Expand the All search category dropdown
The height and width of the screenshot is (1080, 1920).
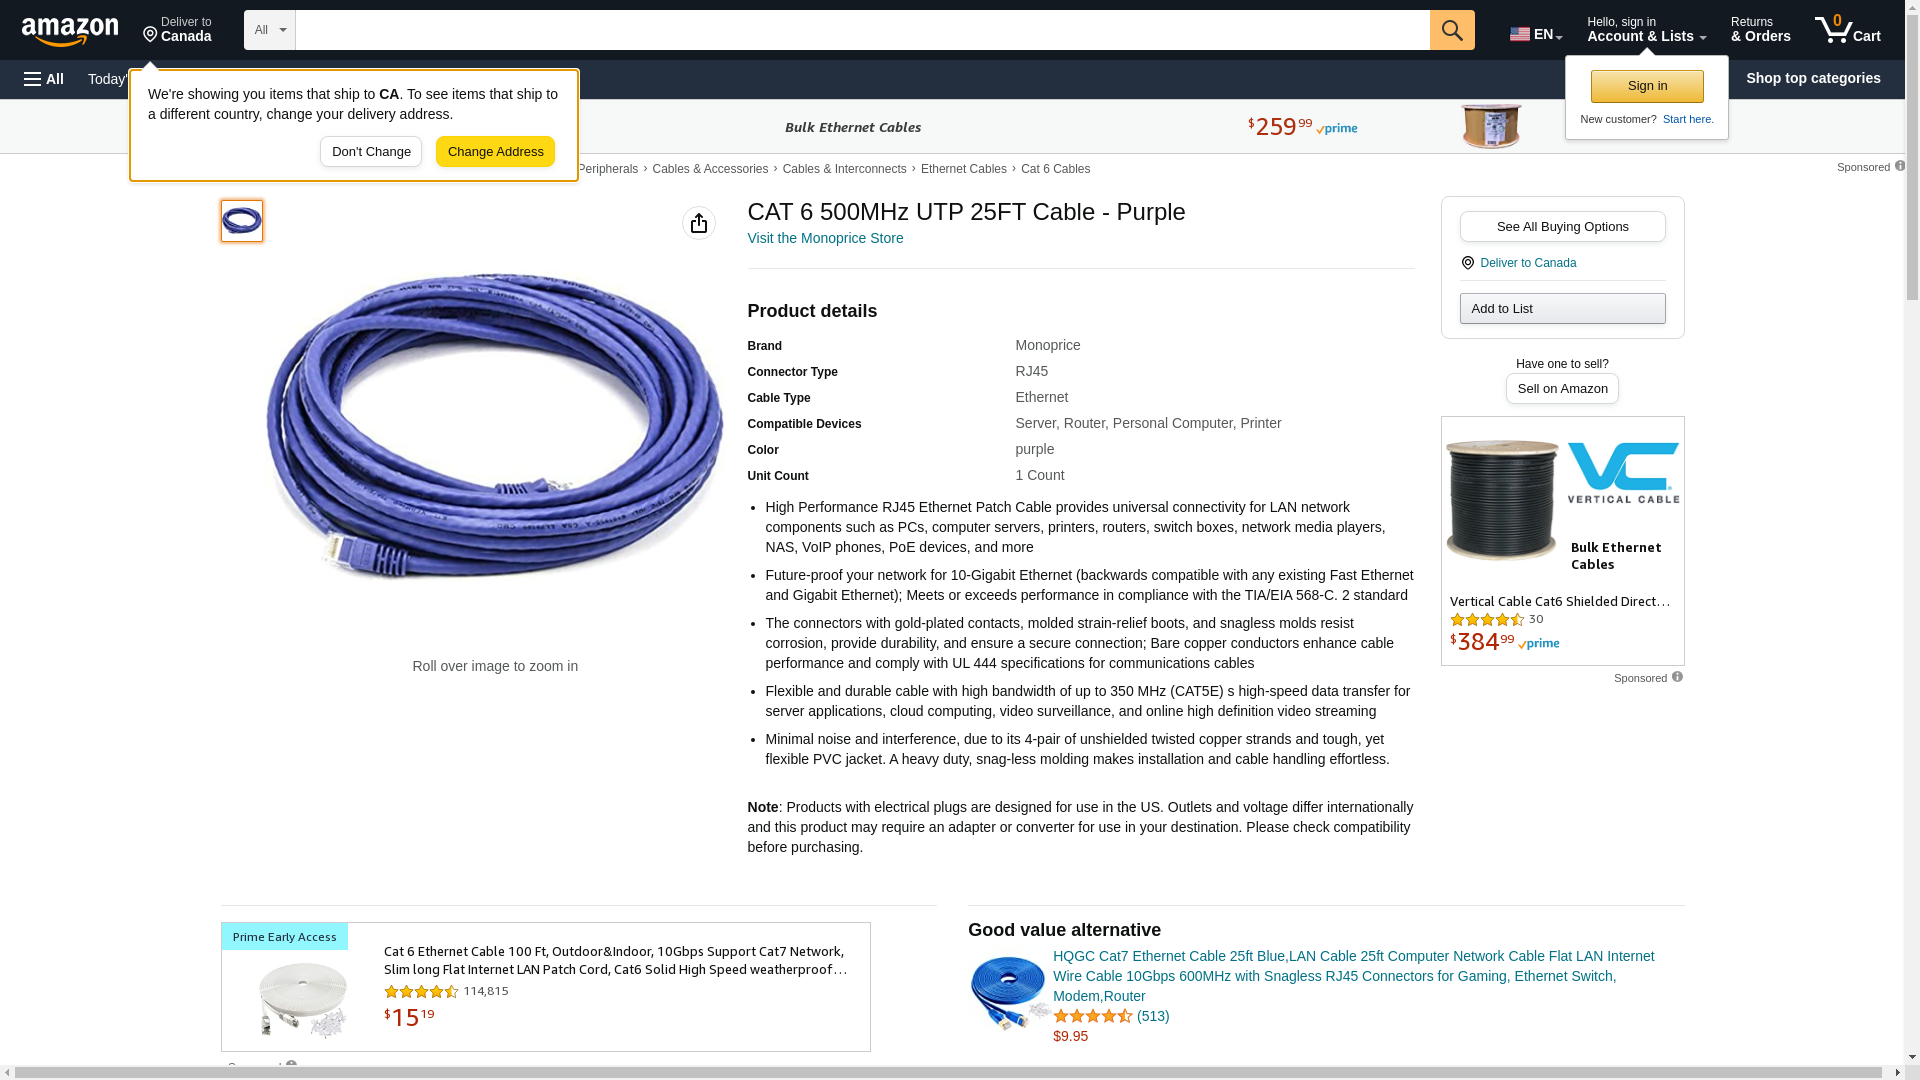(270, 30)
